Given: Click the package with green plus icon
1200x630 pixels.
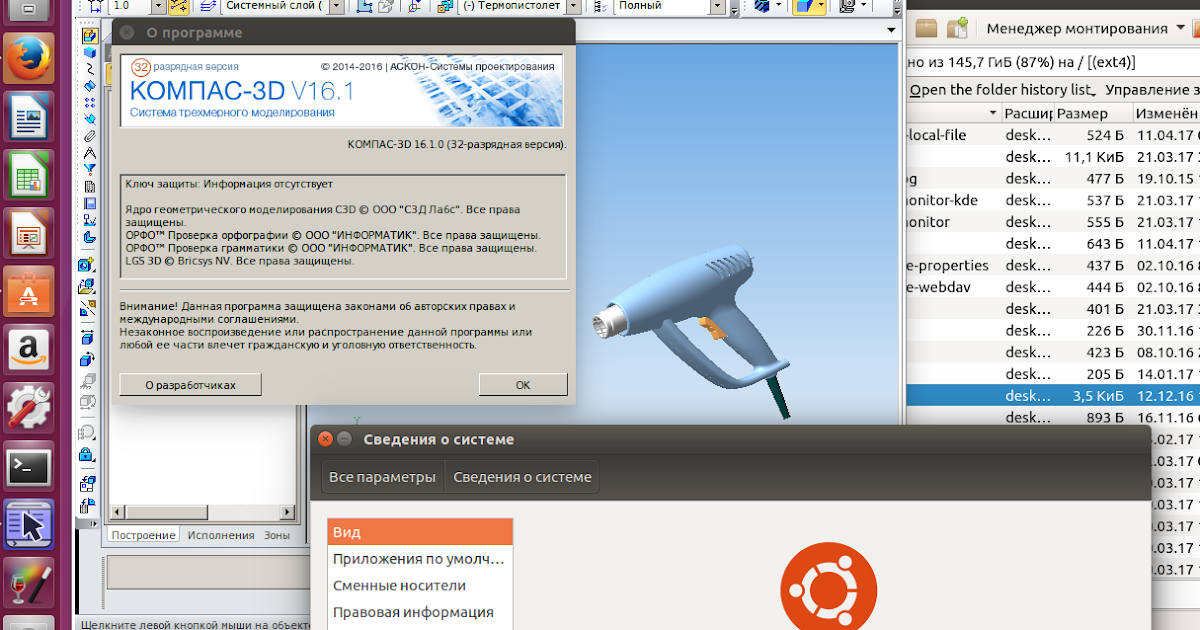Looking at the screenshot, I should click(x=959, y=27).
